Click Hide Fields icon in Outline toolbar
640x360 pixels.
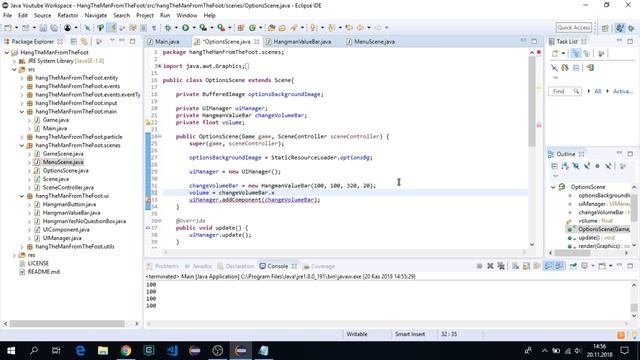pyautogui.click(x=576, y=166)
